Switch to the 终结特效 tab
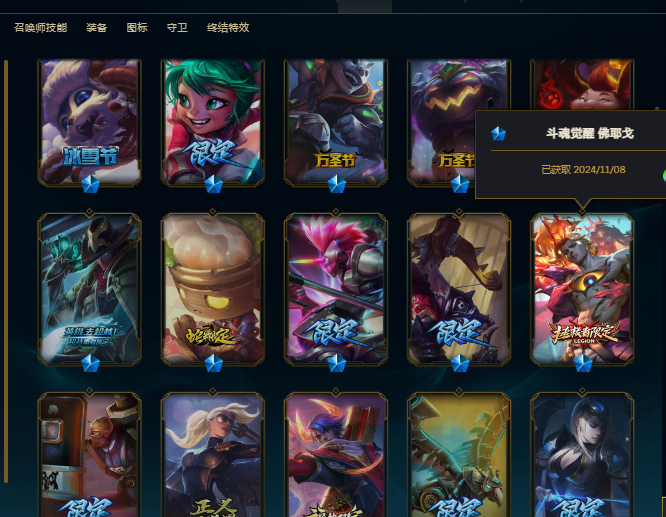666x517 pixels. click(x=228, y=28)
